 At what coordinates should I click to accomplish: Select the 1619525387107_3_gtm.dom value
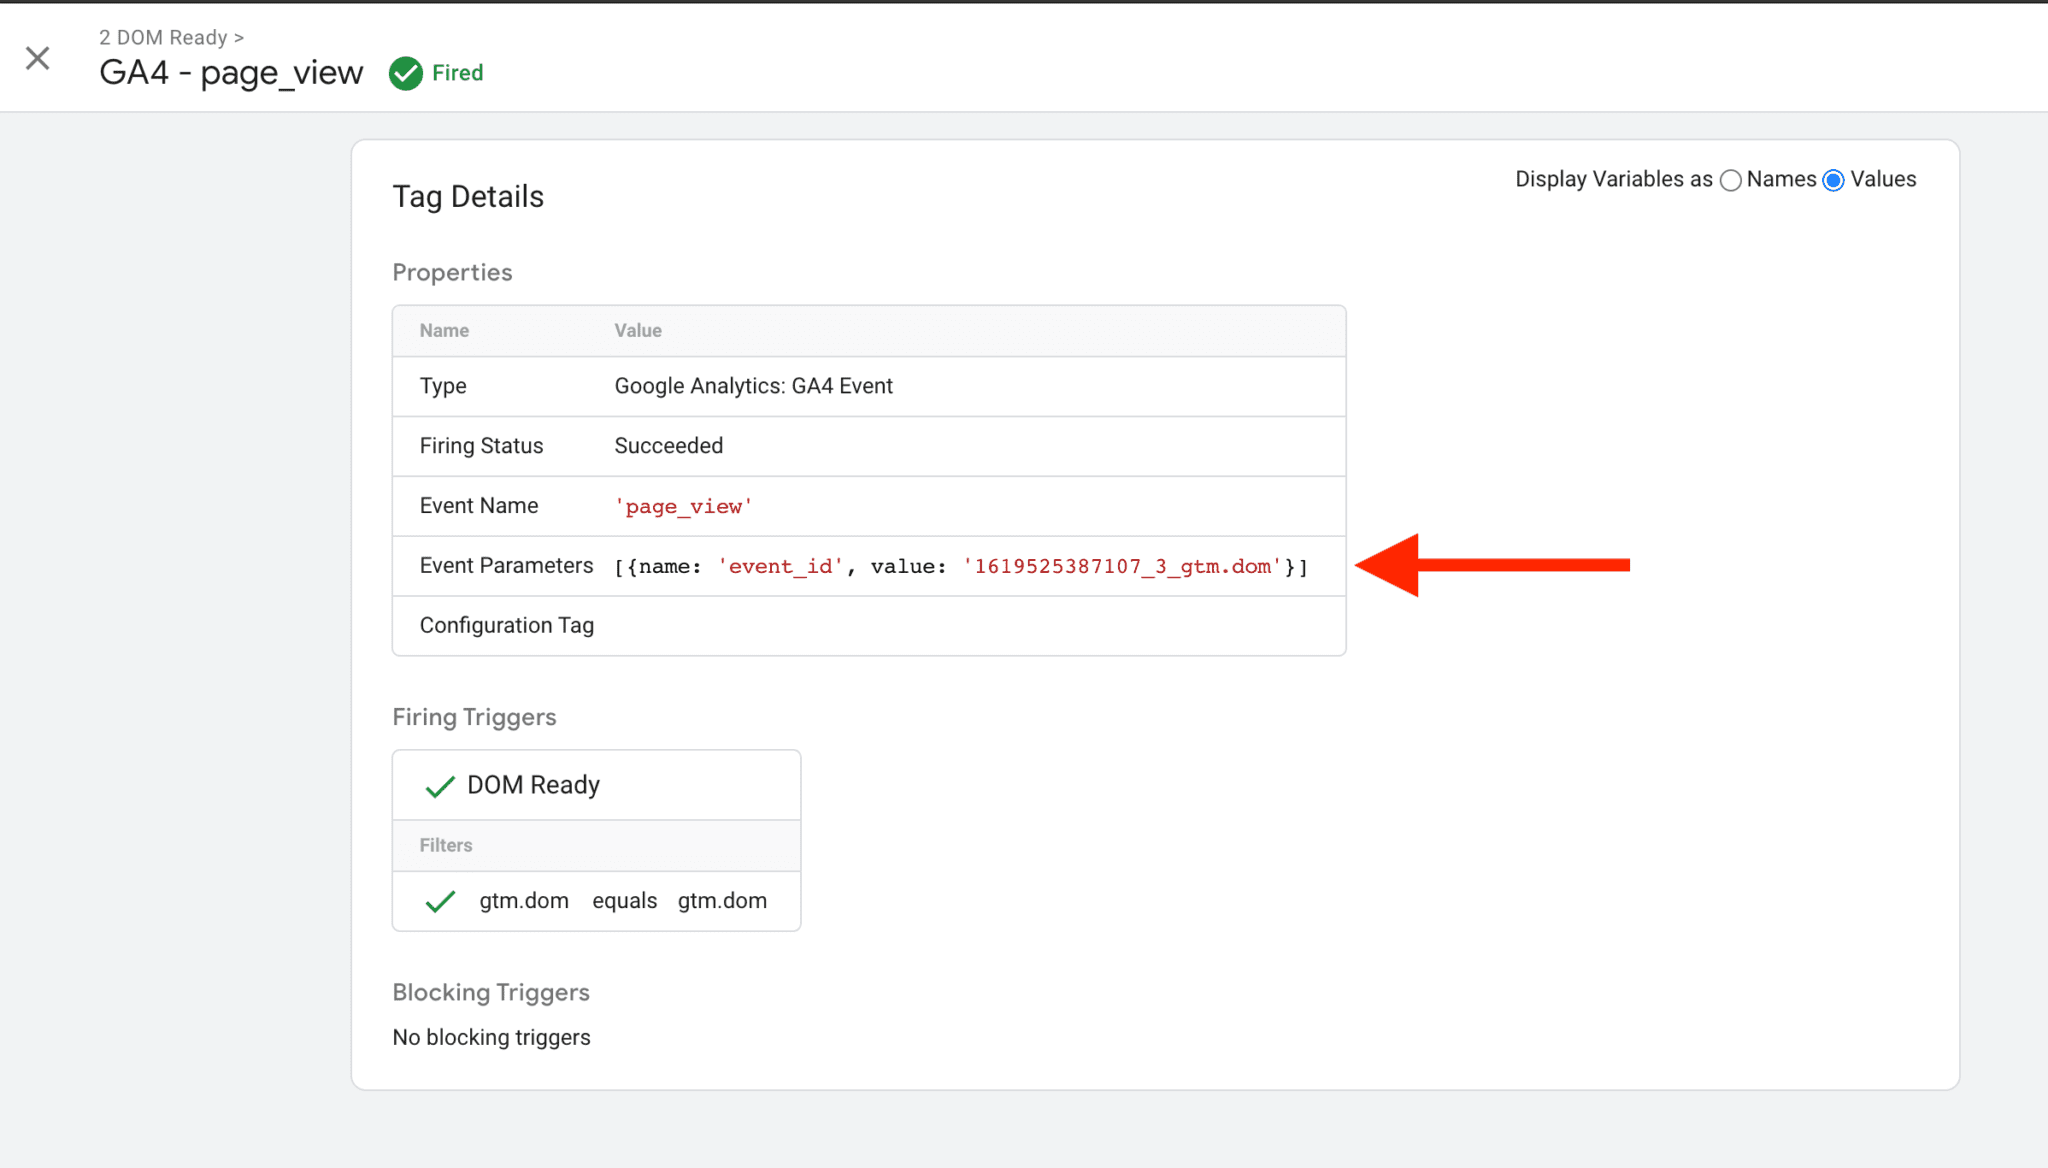[x=1122, y=567]
